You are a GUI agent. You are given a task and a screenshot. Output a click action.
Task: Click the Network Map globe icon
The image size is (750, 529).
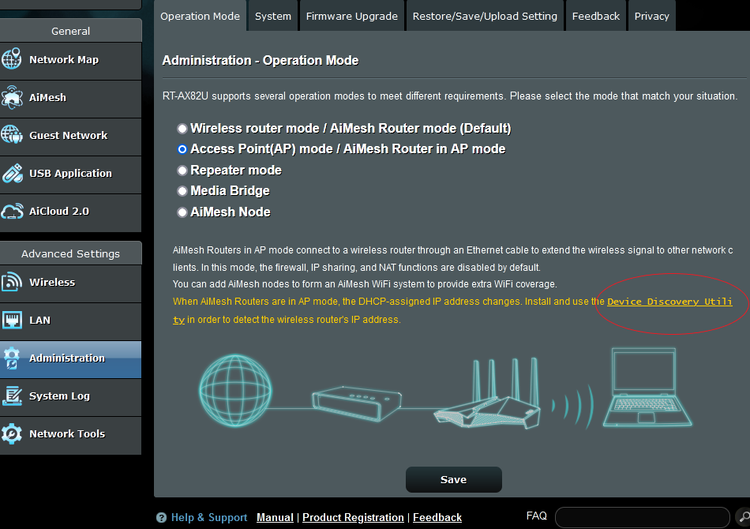[x=11, y=59]
